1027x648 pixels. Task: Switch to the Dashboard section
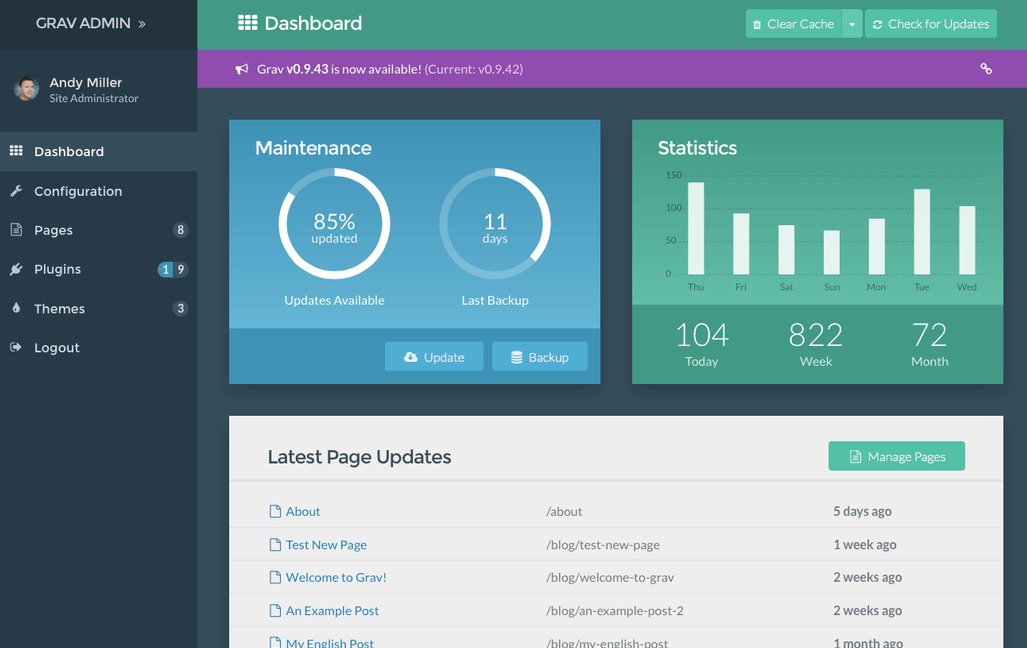68,151
